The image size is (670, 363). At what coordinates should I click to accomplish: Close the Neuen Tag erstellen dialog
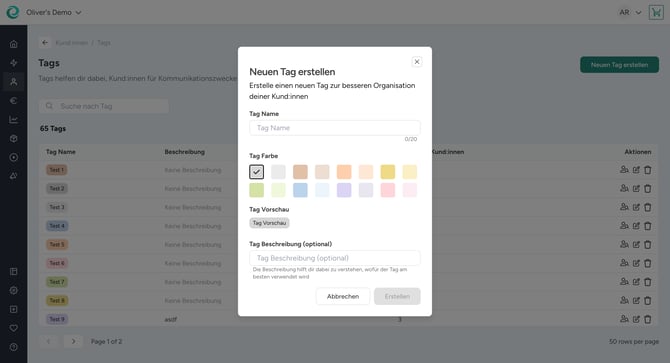coord(417,61)
